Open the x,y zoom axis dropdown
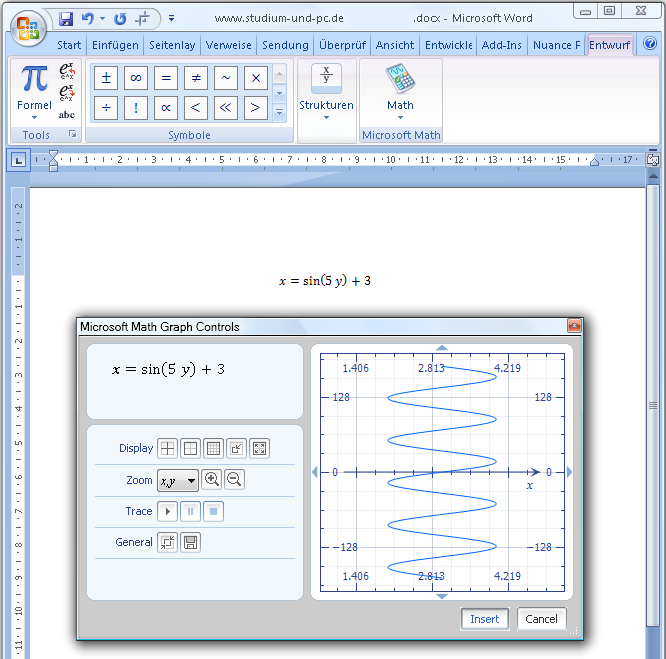Image resolution: width=666 pixels, height=659 pixels. (x=178, y=481)
